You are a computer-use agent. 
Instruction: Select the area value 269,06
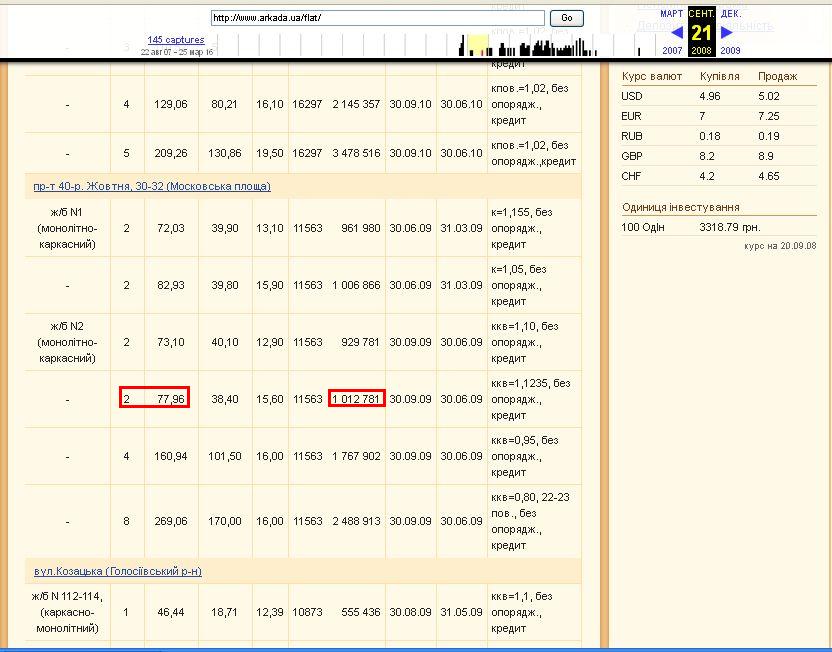pos(171,521)
